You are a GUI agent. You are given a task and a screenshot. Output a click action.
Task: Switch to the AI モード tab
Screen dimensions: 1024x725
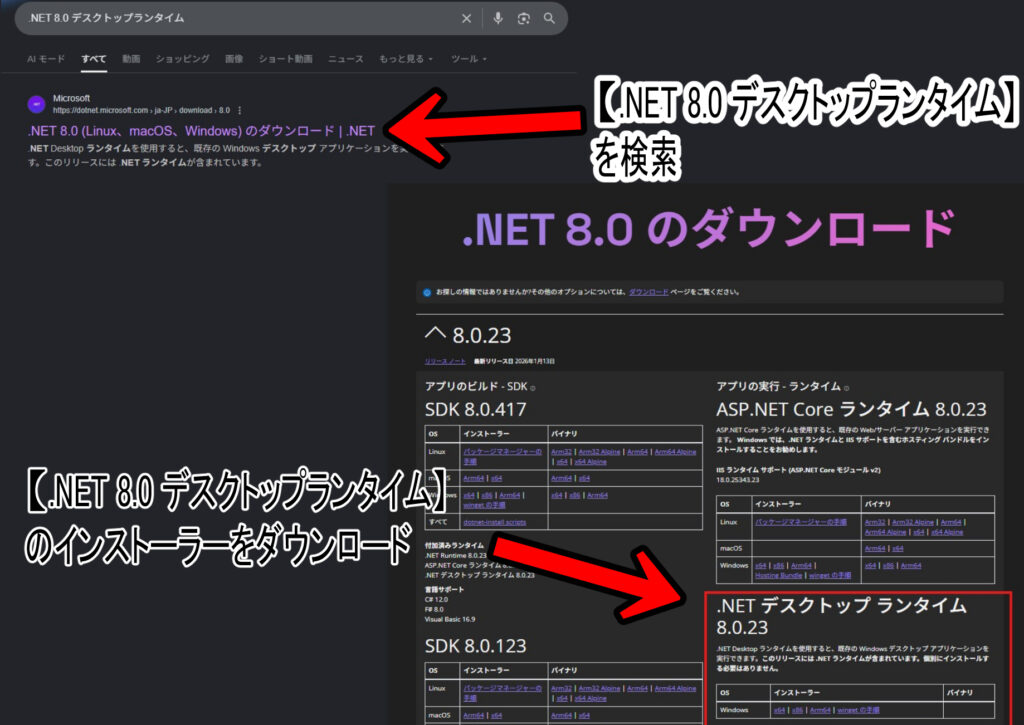pyautogui.click(x=46, y=59)
